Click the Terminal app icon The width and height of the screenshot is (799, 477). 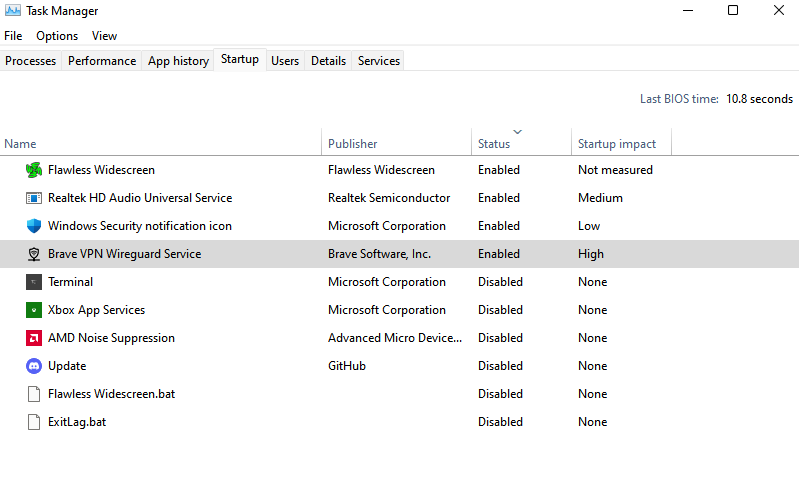pos(34,282)
